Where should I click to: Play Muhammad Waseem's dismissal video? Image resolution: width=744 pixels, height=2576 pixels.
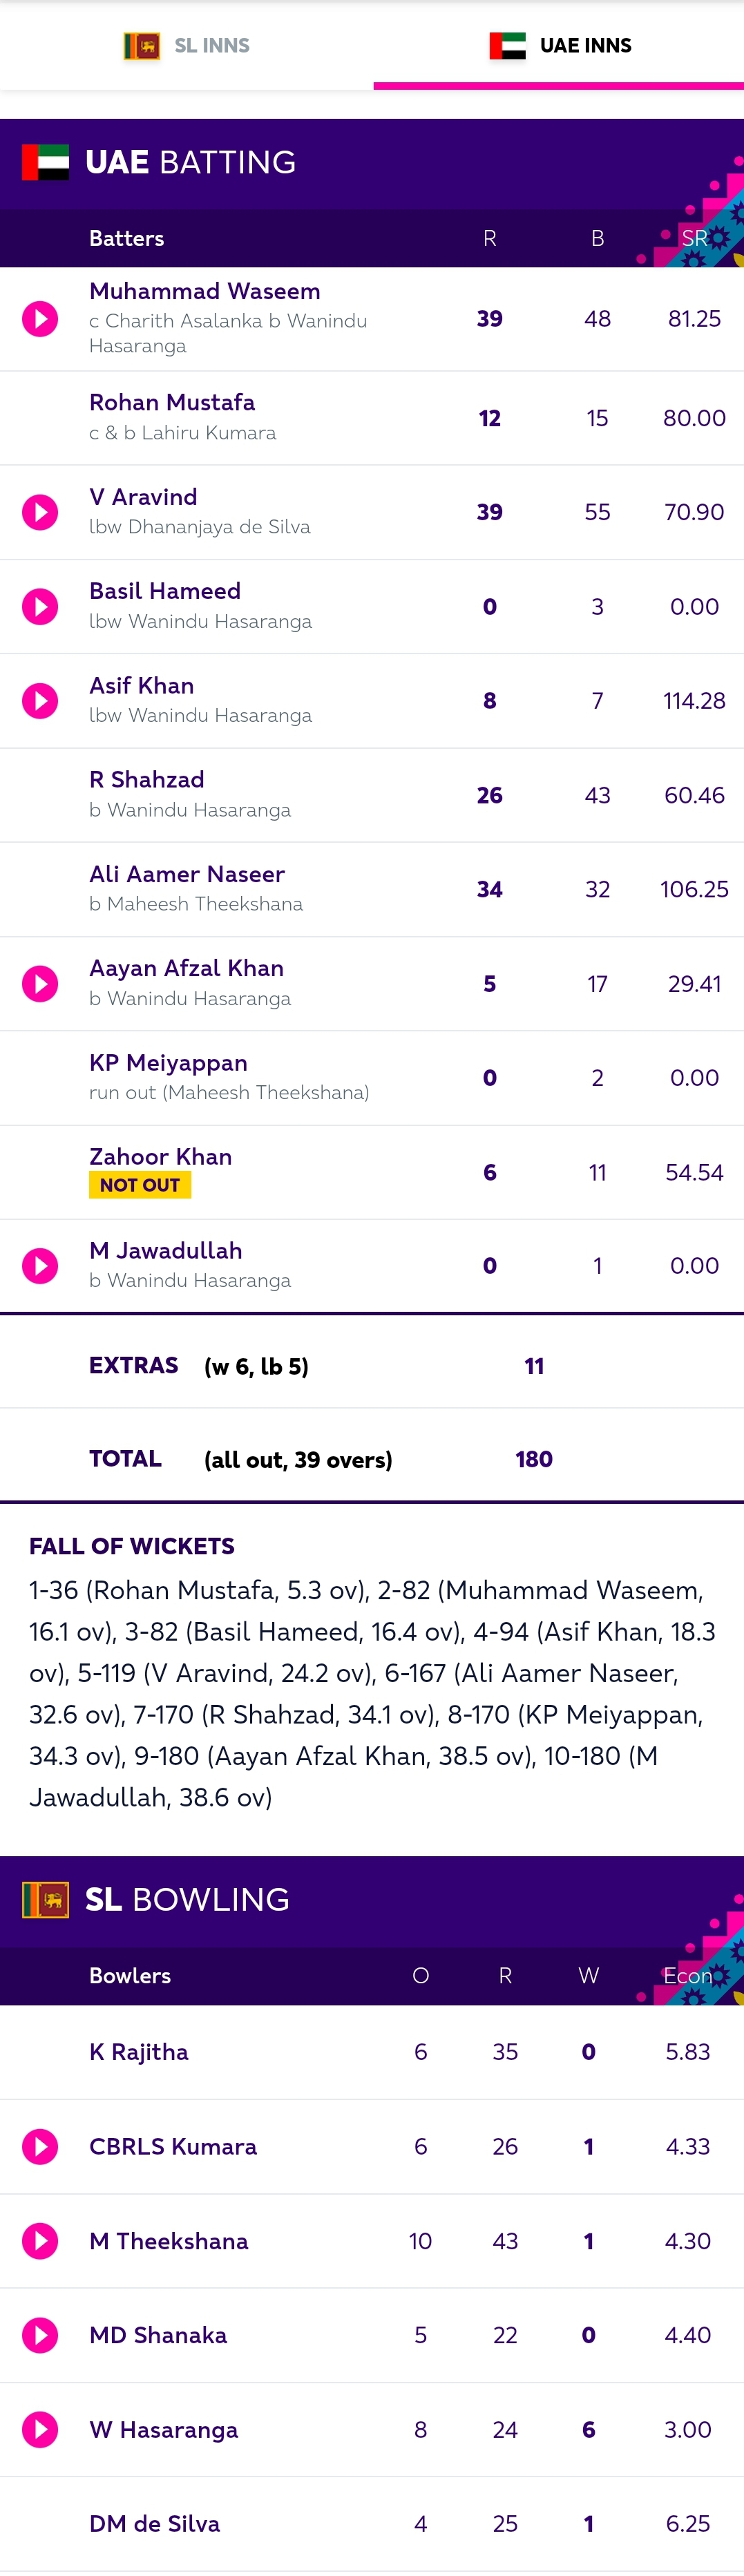[x=40, y=319]
